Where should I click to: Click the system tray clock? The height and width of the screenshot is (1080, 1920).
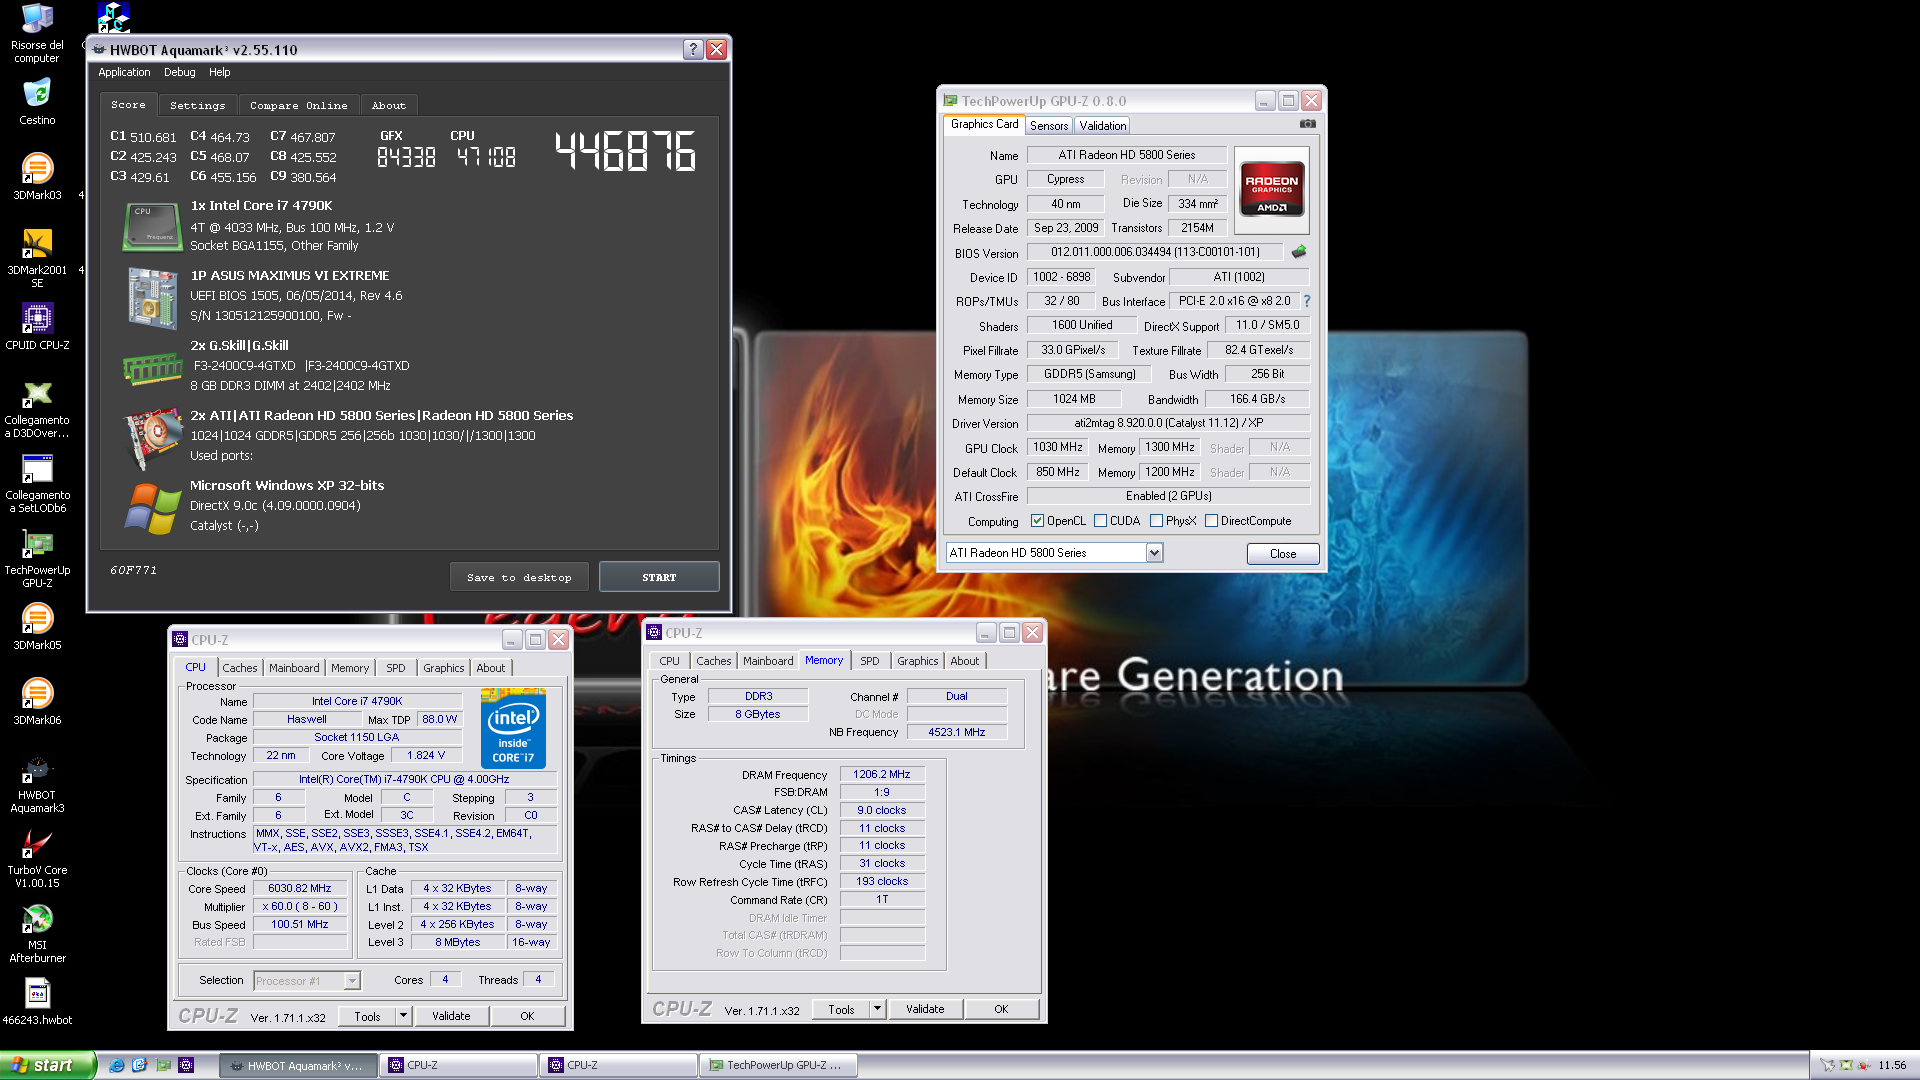(x=1892, y=1065)
